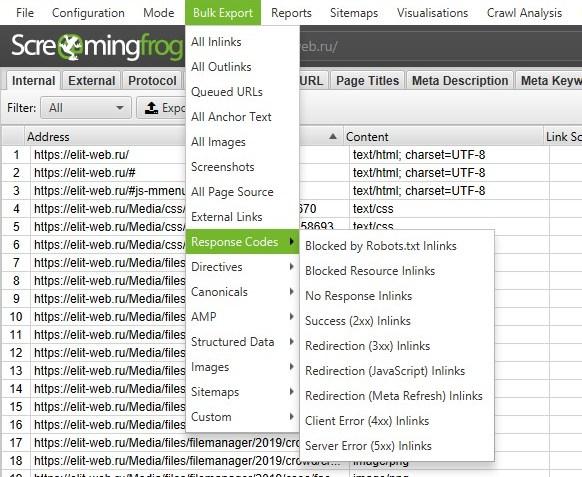
Task: Click the ascending sort arrow in header
Action: [x=333, y=136]
